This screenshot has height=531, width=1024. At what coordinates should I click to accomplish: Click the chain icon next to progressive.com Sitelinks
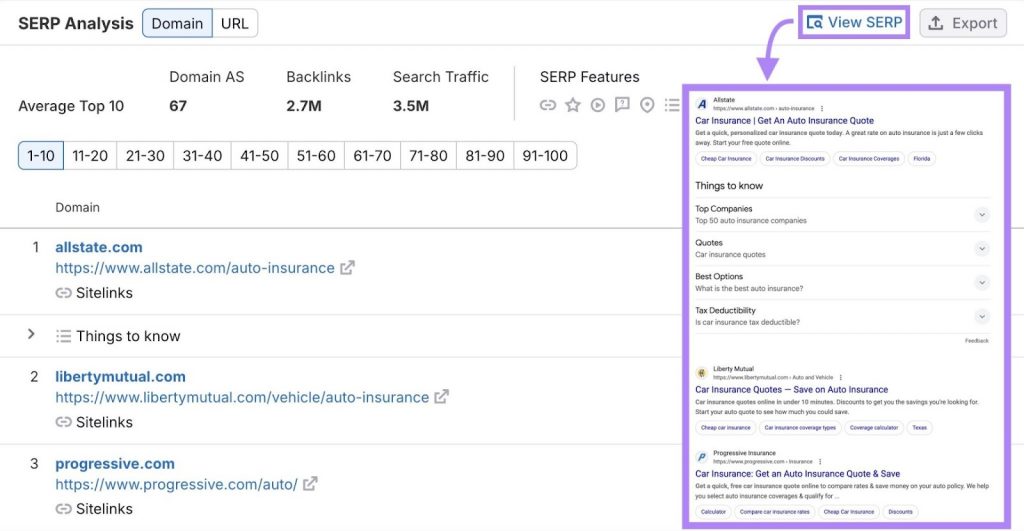click(x=63, y=509)
